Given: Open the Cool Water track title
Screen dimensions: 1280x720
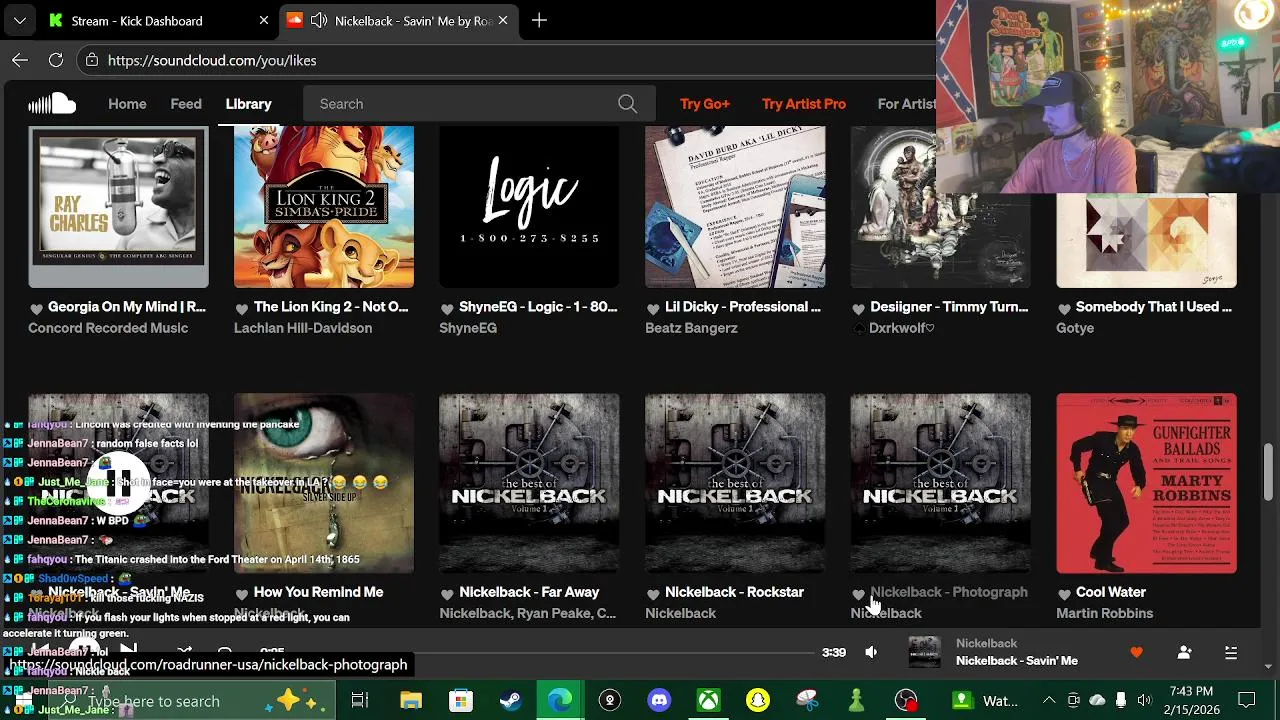Looking at the screenshot, I should (1111, 592).
